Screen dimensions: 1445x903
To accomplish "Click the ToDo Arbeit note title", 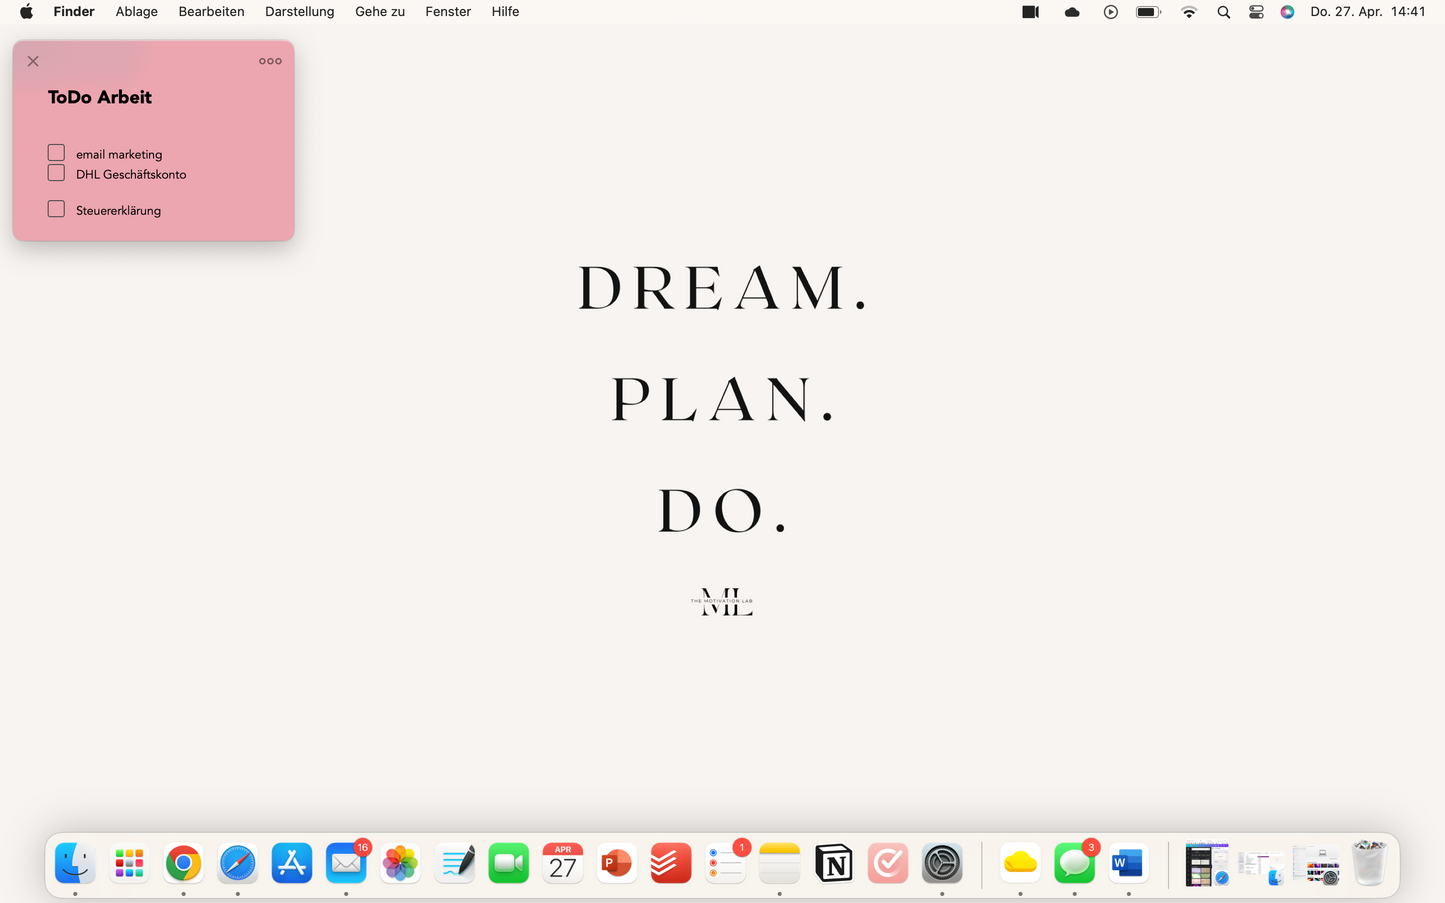I will click(100, 97).
